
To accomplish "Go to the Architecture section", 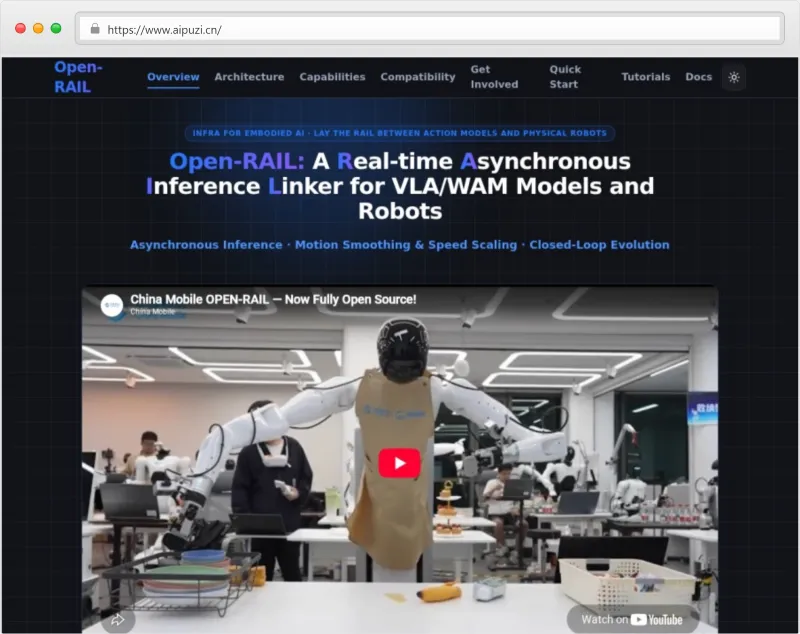I will pos(249,77).
